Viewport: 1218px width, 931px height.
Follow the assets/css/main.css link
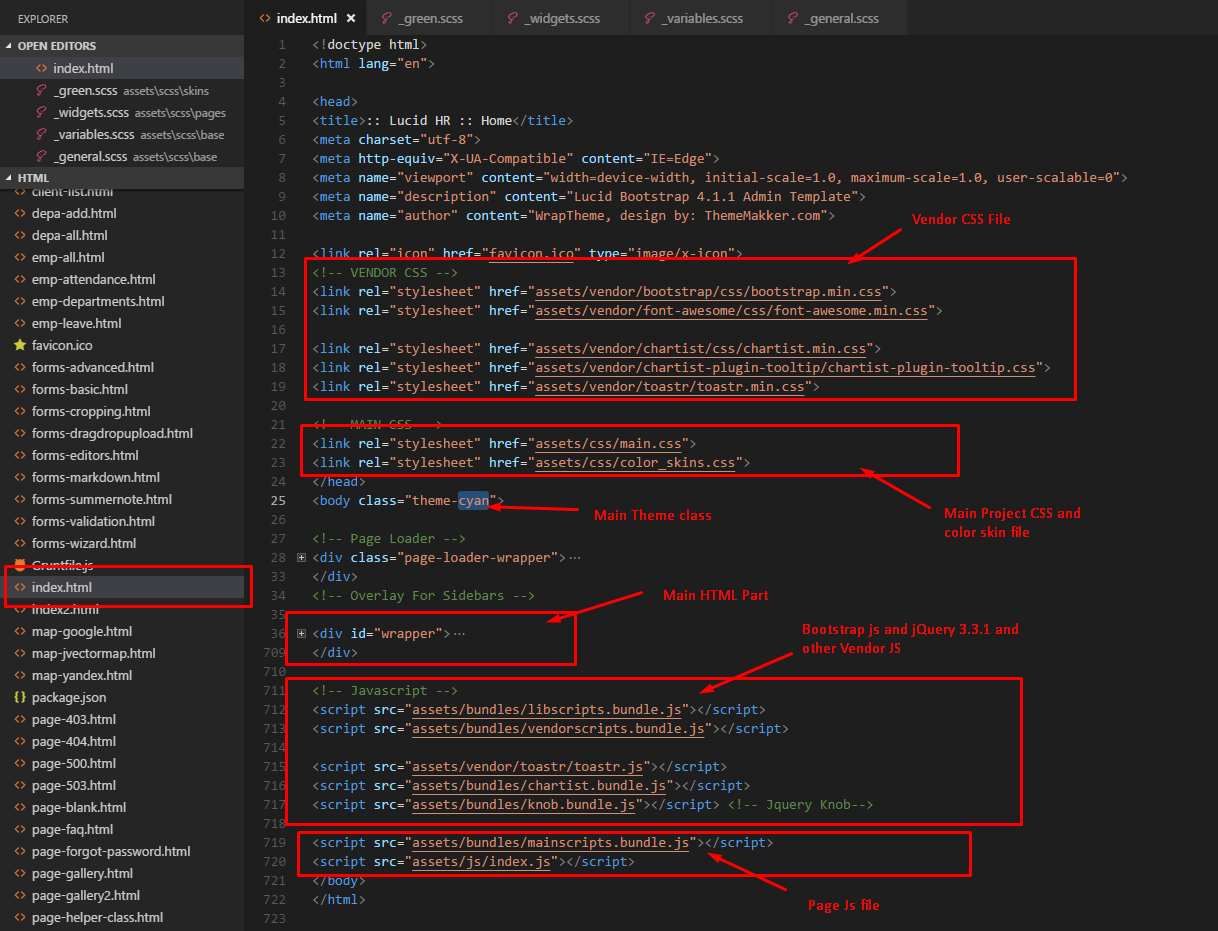click(x=610, y=443)
